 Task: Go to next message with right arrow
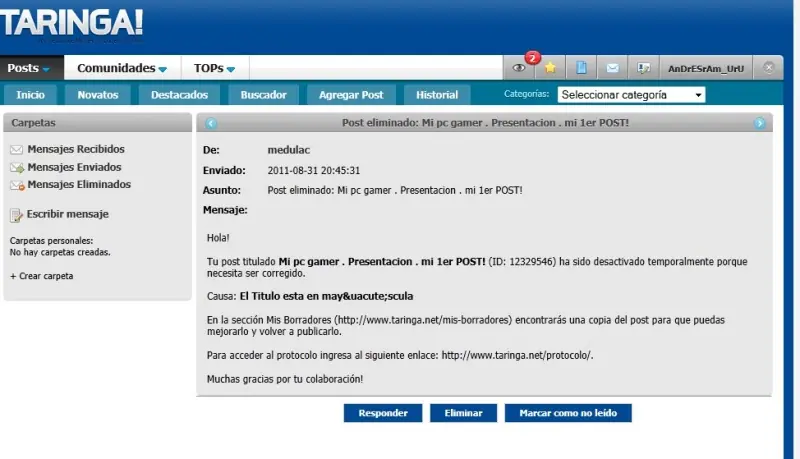pyautogui.click(x=760, y=123)
